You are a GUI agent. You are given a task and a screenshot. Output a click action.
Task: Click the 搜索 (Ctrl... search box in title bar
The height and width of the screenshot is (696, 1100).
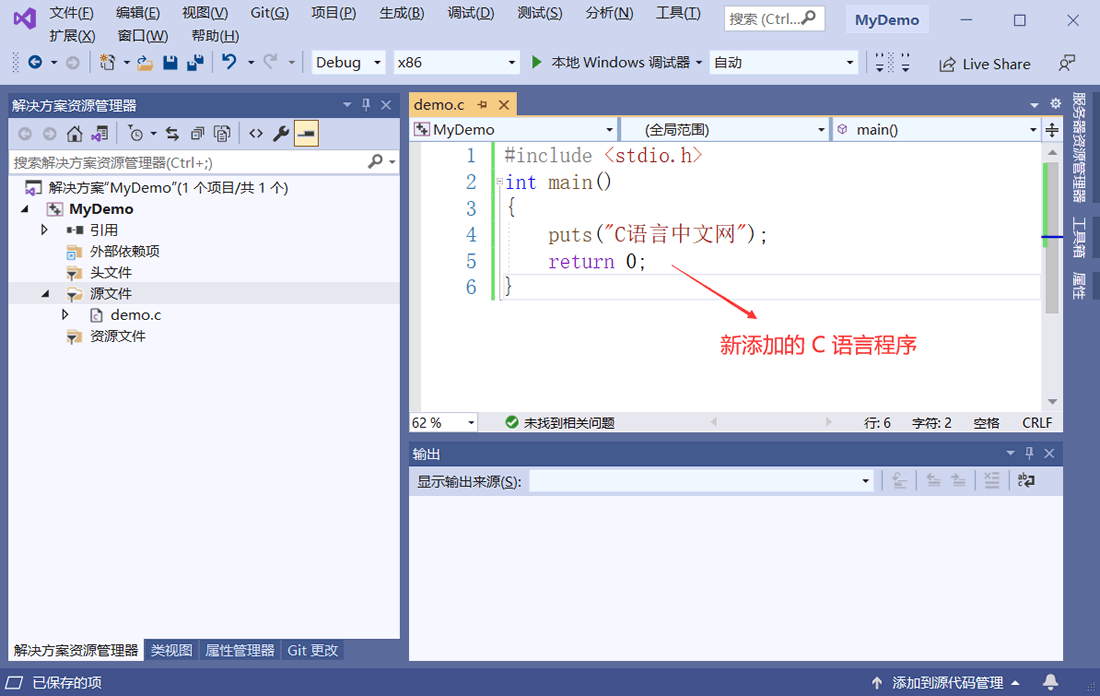click(774, 19)
